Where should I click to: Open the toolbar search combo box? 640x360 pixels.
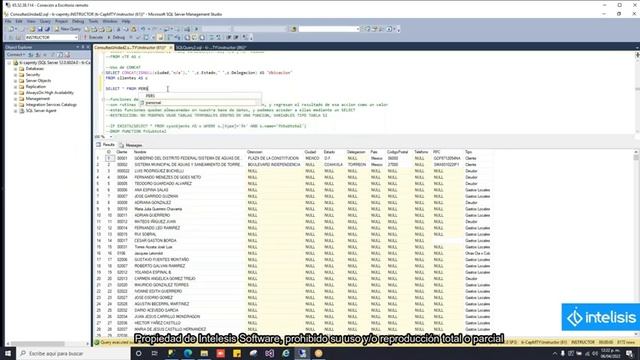point(329,29)
